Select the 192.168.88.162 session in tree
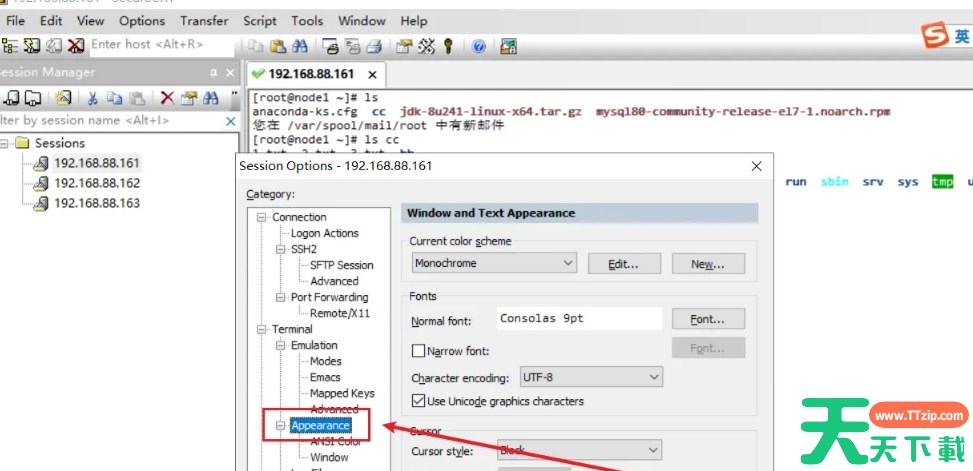The image size is (973, 471). [x=96, y=183]
